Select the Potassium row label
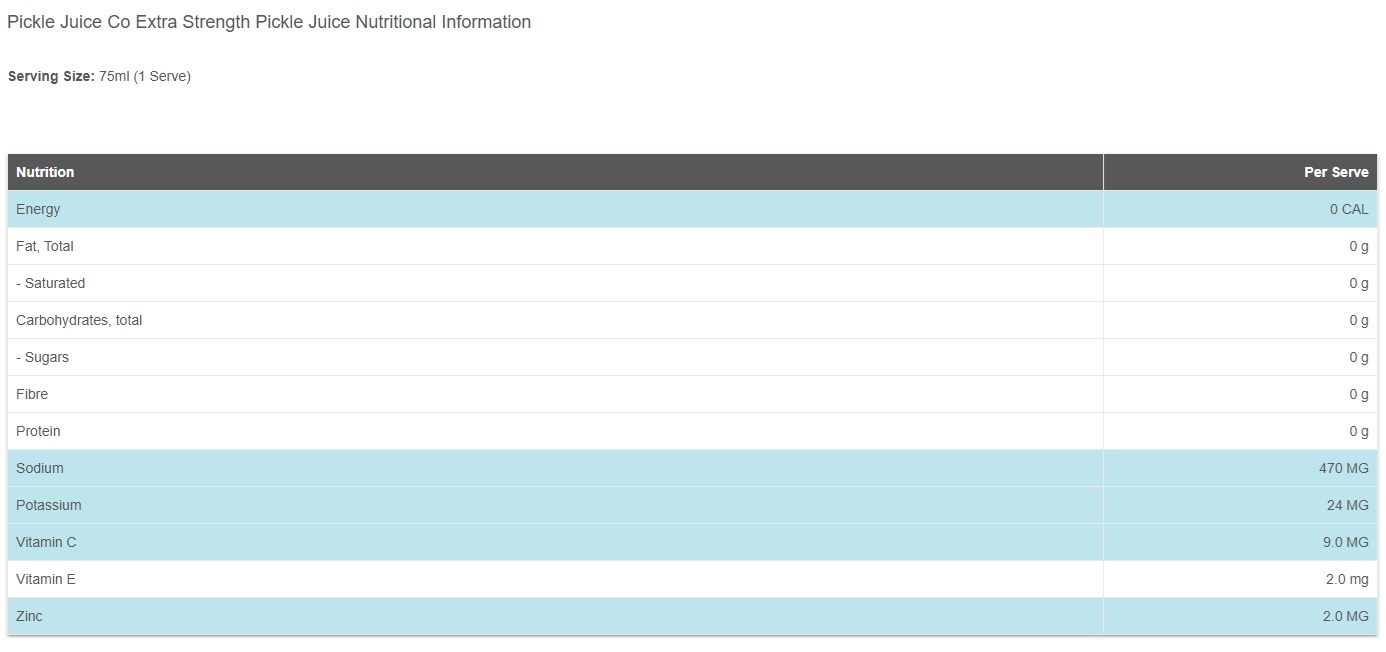The width and height of the screenshot is (1386, 652). click(49, 505)
